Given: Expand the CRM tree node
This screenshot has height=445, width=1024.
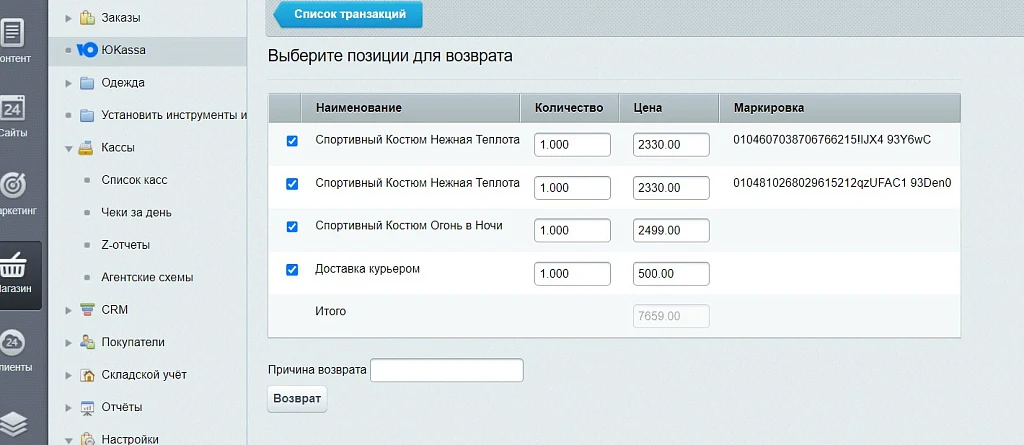Looking at the screenshot, I should (x=69, y=310).
